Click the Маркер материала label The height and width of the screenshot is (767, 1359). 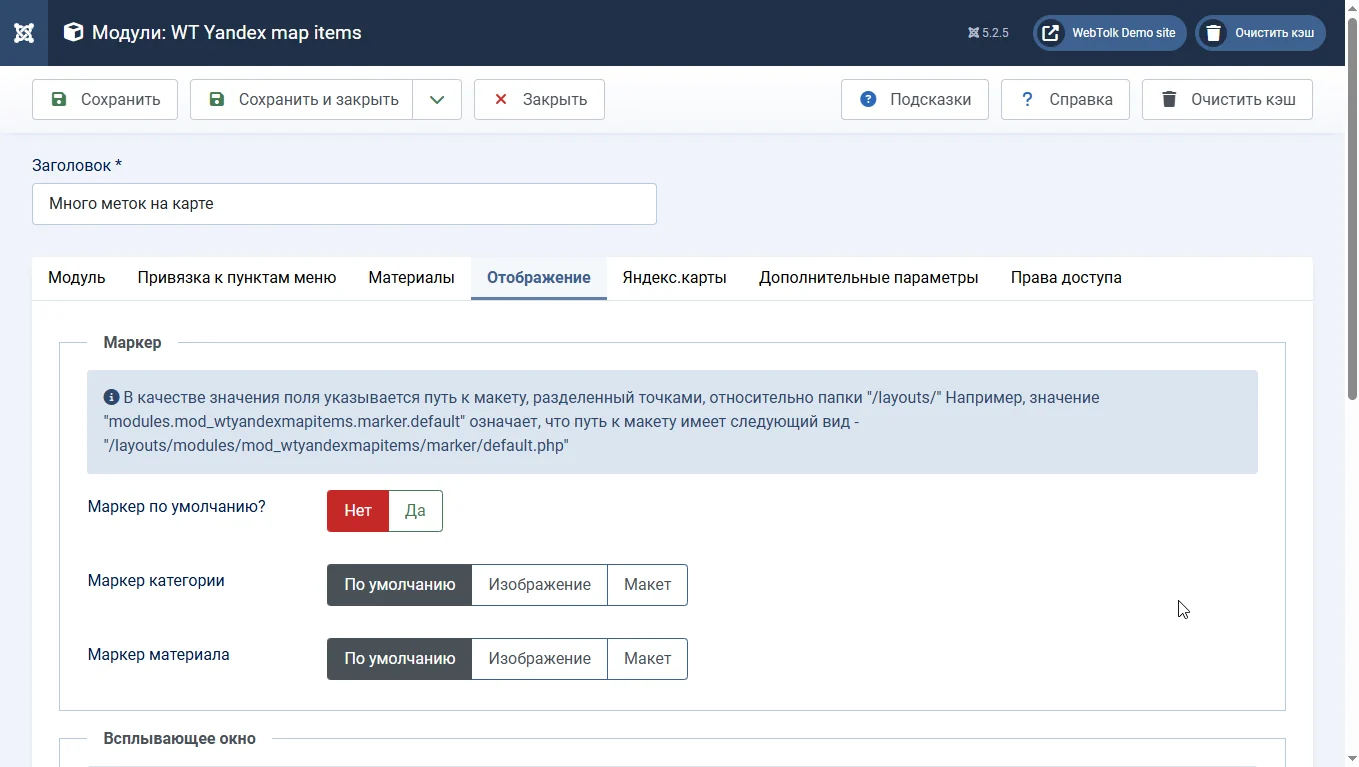[159, 655]
